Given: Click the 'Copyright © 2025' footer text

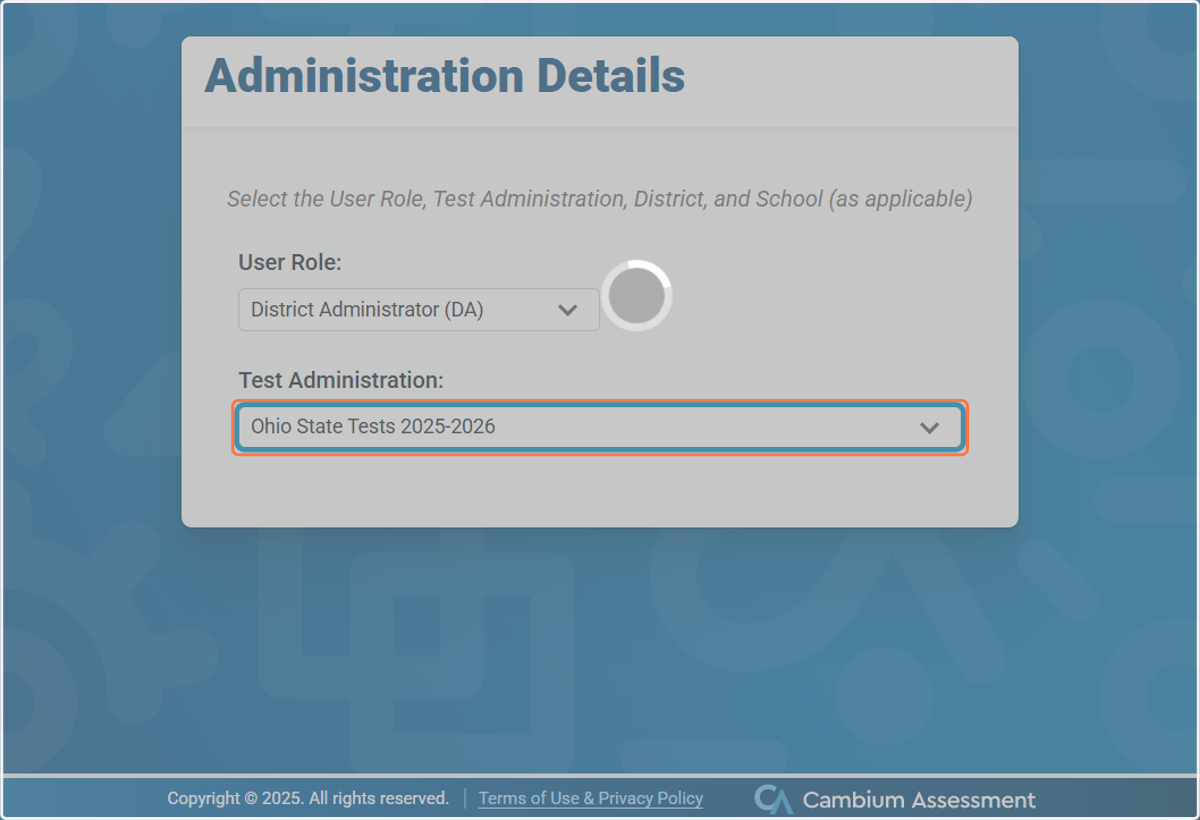Looking at the screenshot, I should (308, 798).
